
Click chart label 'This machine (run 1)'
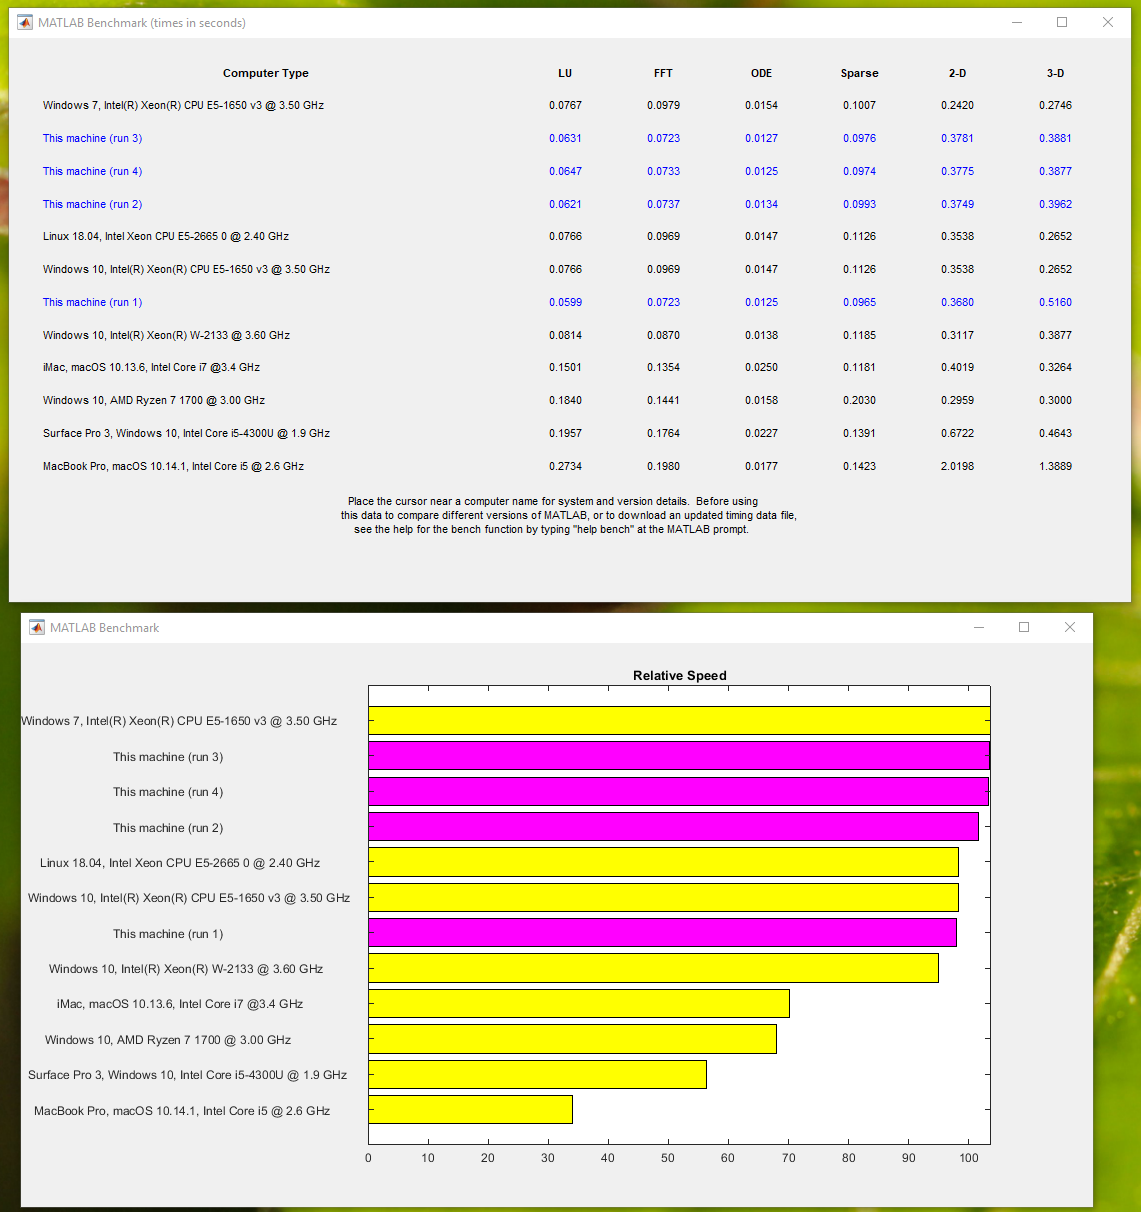[168, 933]
